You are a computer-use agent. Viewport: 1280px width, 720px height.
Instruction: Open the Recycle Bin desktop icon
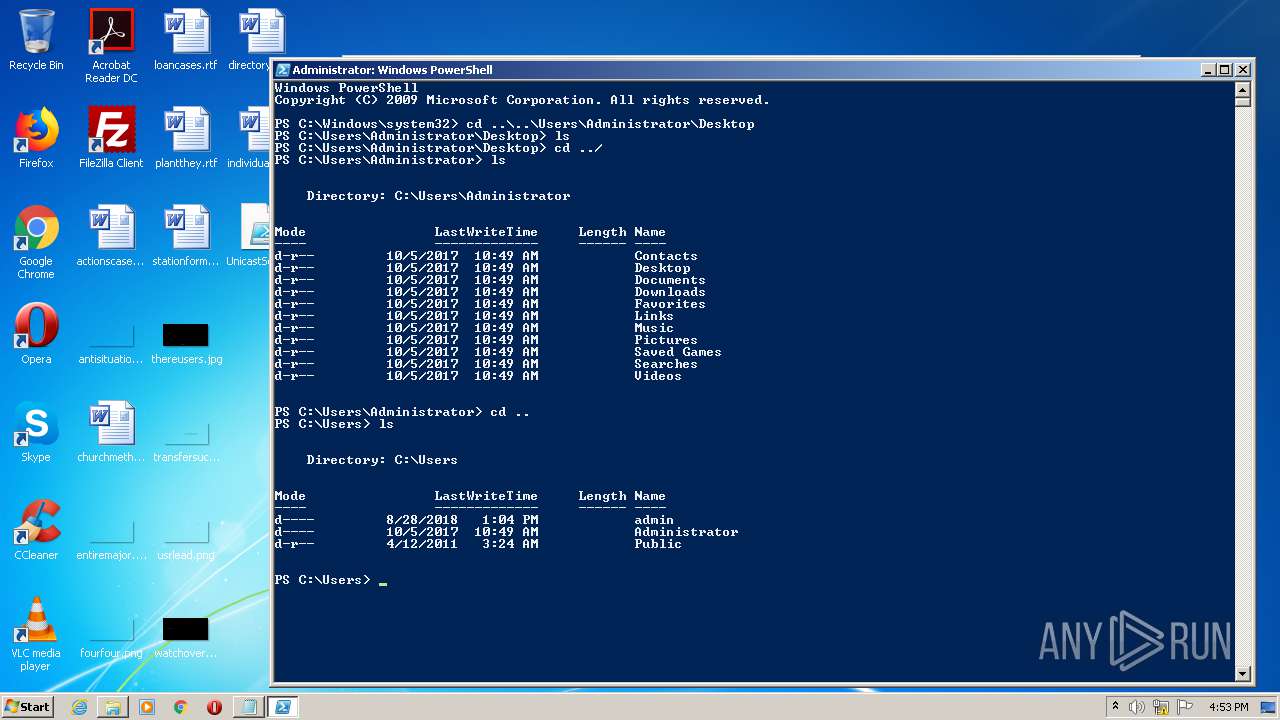(36, 40)
